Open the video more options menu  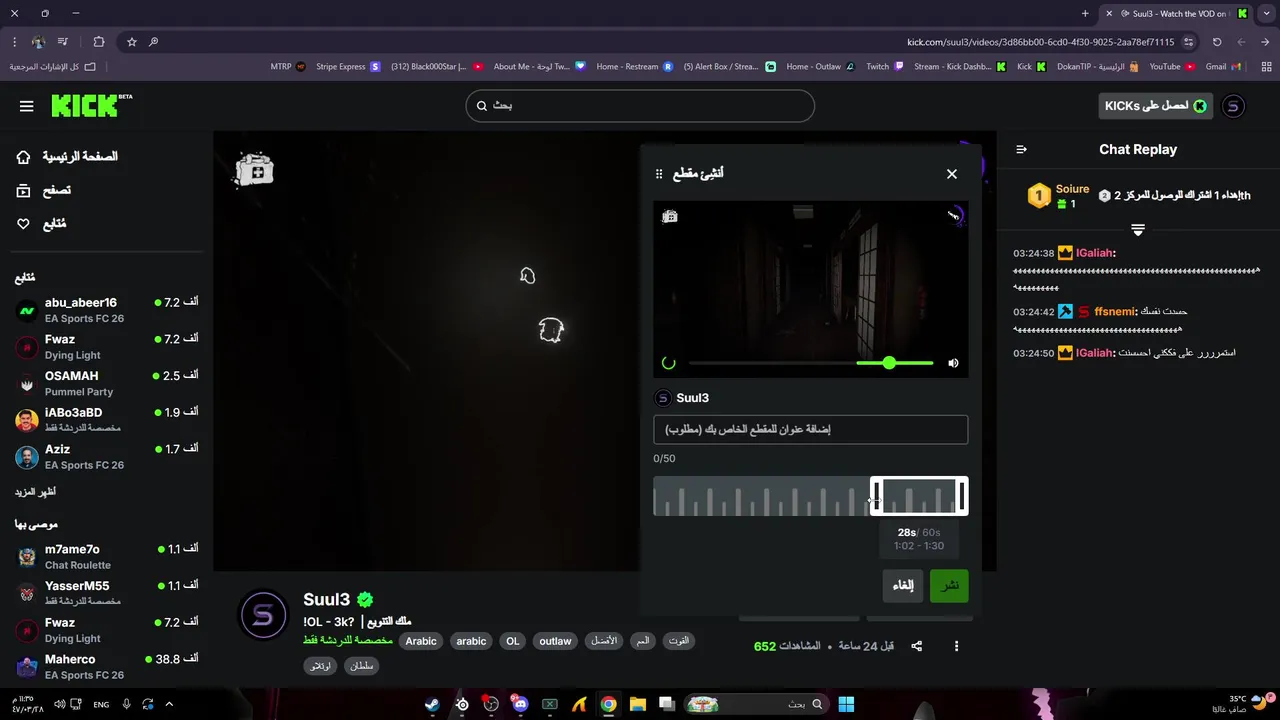coord(956,646)
